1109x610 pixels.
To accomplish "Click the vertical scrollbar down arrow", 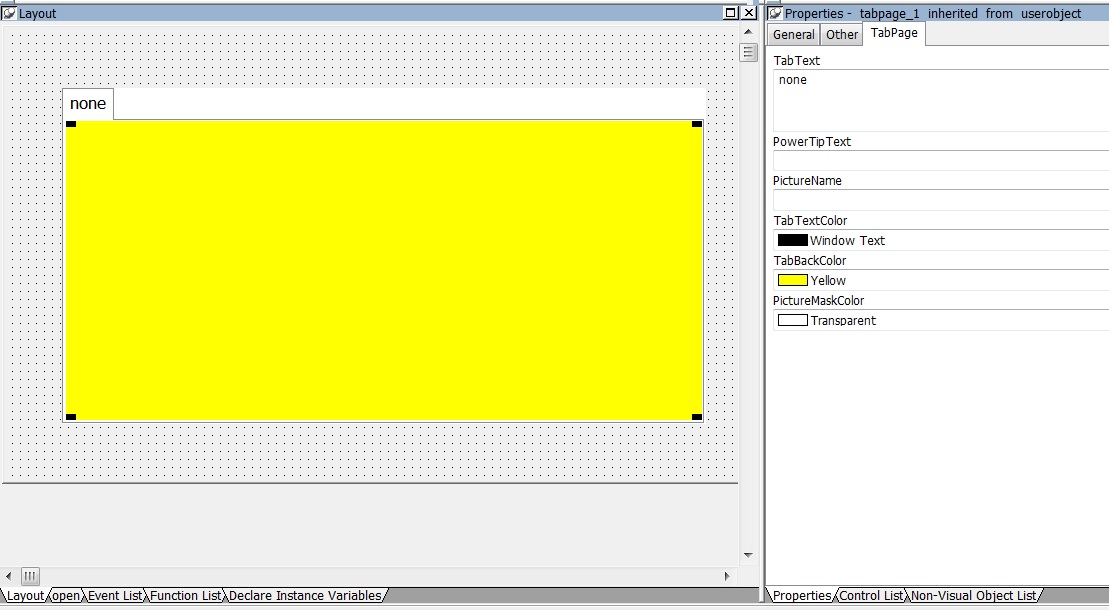I will (748, 555).
